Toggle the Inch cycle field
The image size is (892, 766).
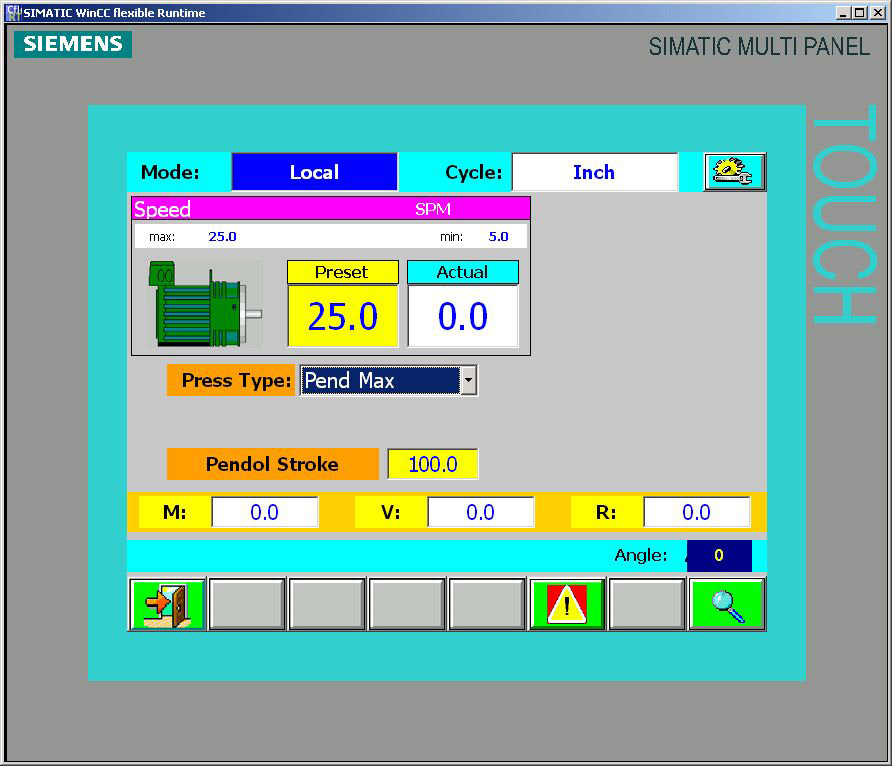point(594,172)
